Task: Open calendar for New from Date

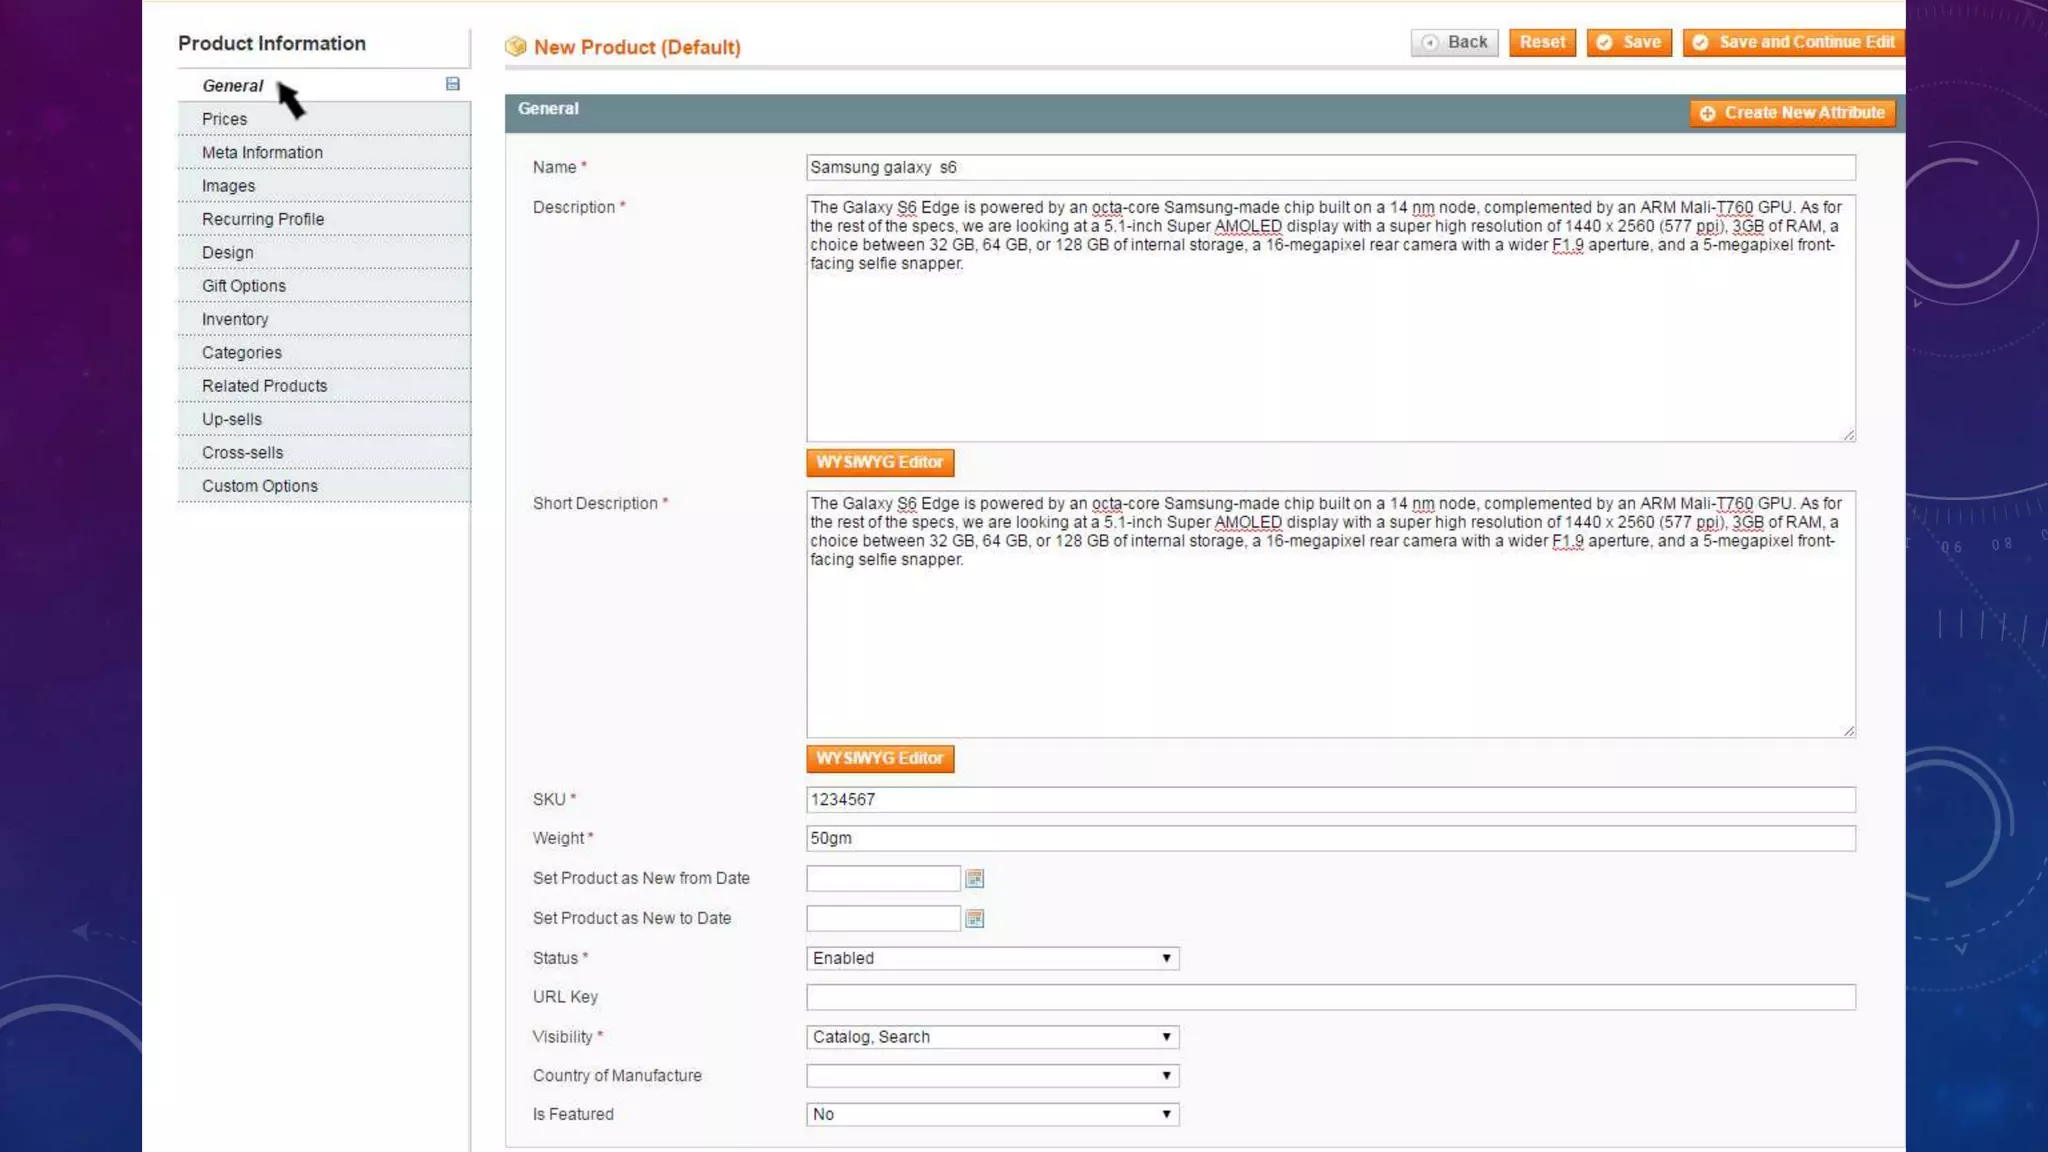Action: [x=974, y=878]
